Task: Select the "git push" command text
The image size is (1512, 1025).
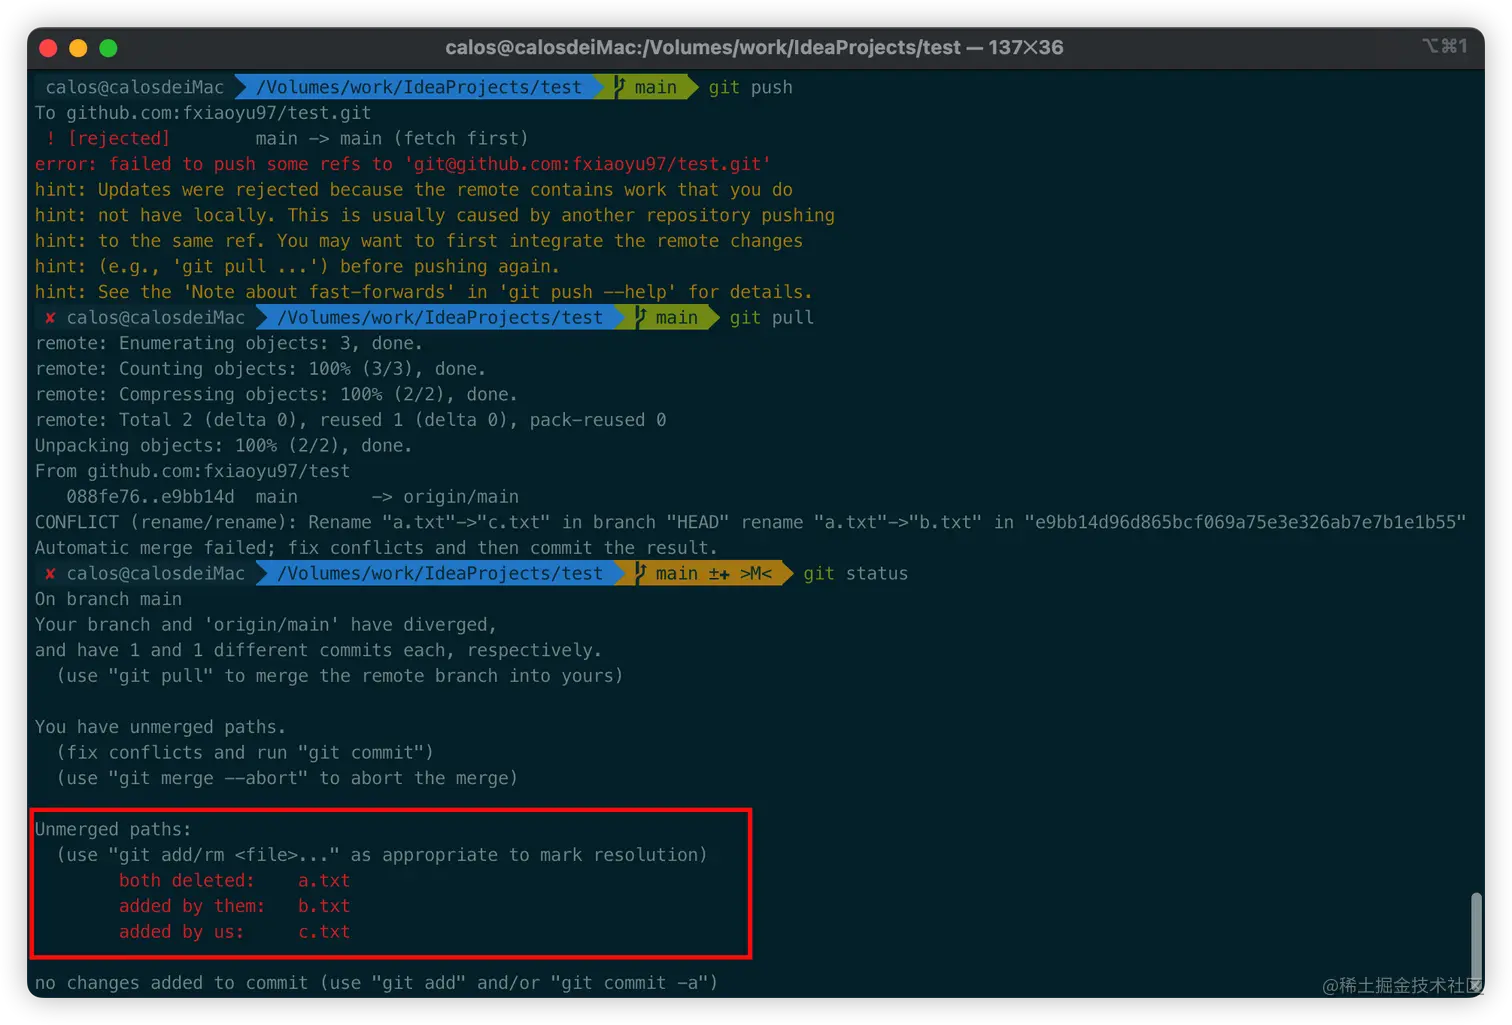Action: pos(751,87)
